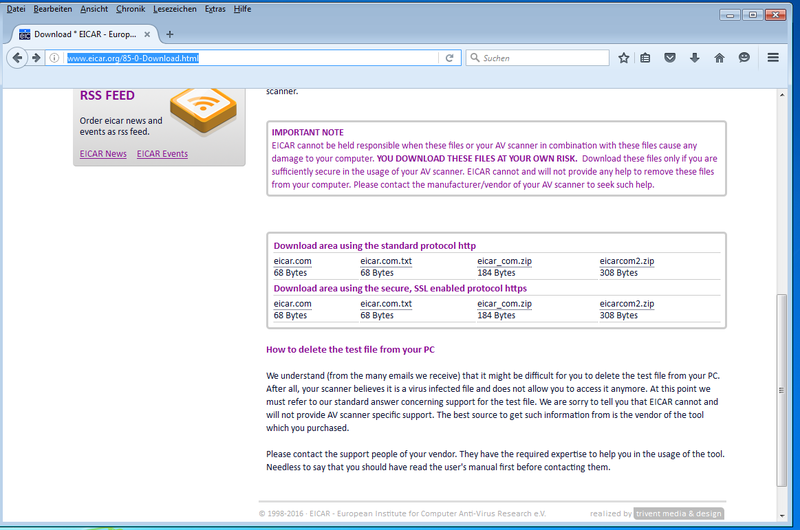Open the Lesezeichen menu

click(174, 8)
